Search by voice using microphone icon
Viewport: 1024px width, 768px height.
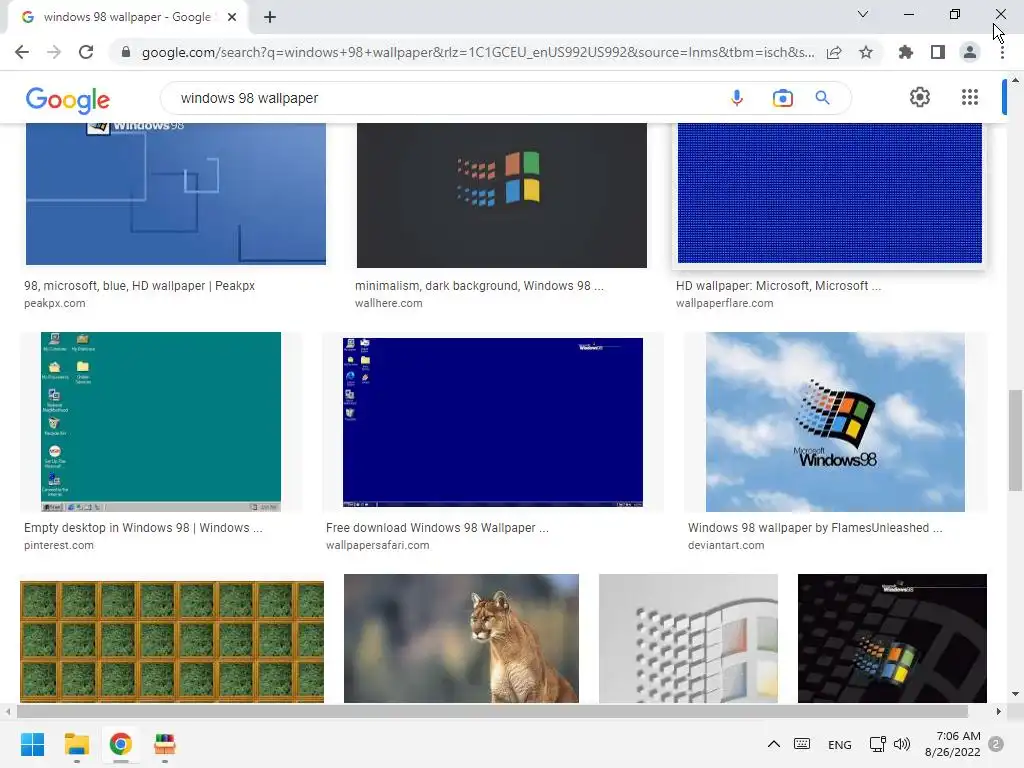[x=737, y=98]
